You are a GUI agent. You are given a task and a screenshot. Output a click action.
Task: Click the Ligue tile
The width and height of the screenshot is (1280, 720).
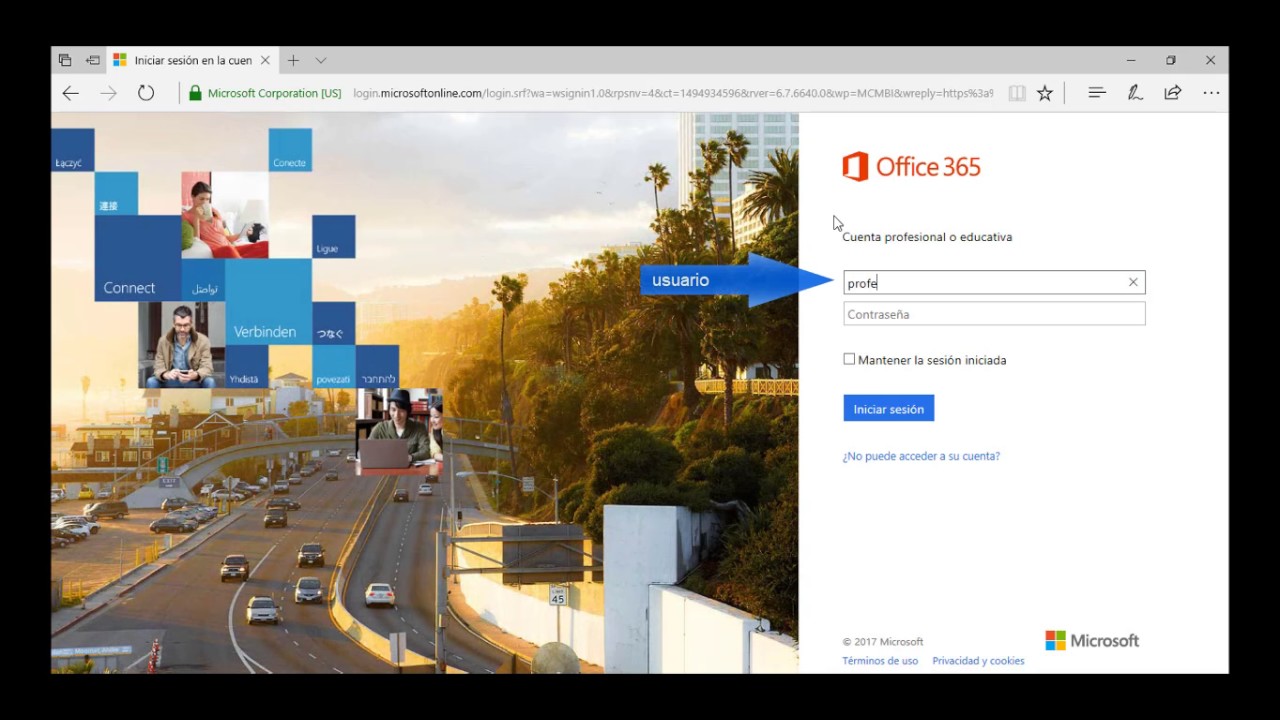[333, 237]
